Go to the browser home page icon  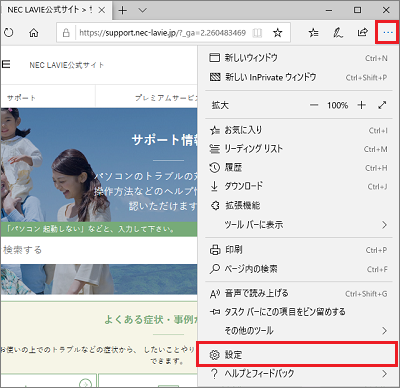pos(33,33)
